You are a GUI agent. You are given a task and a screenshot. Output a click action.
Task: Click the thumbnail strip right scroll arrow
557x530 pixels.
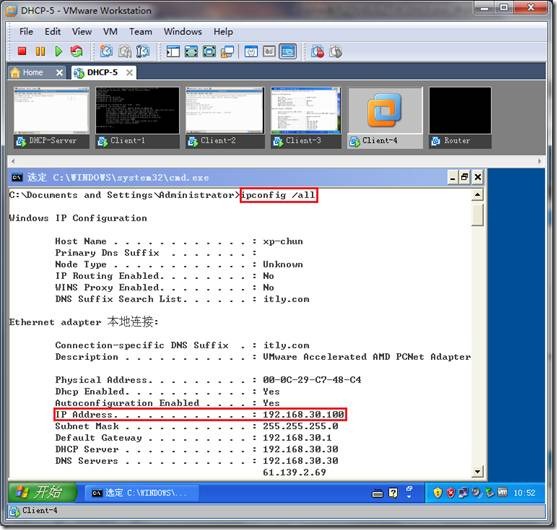point(540,161)
